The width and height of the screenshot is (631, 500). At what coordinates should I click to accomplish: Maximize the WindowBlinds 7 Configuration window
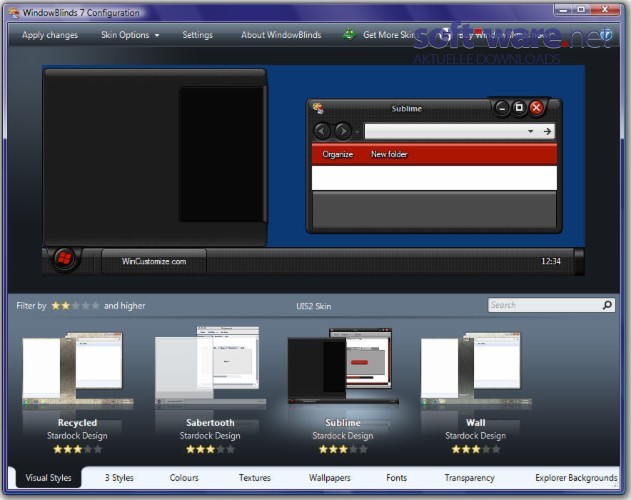[x=581, y=10]
